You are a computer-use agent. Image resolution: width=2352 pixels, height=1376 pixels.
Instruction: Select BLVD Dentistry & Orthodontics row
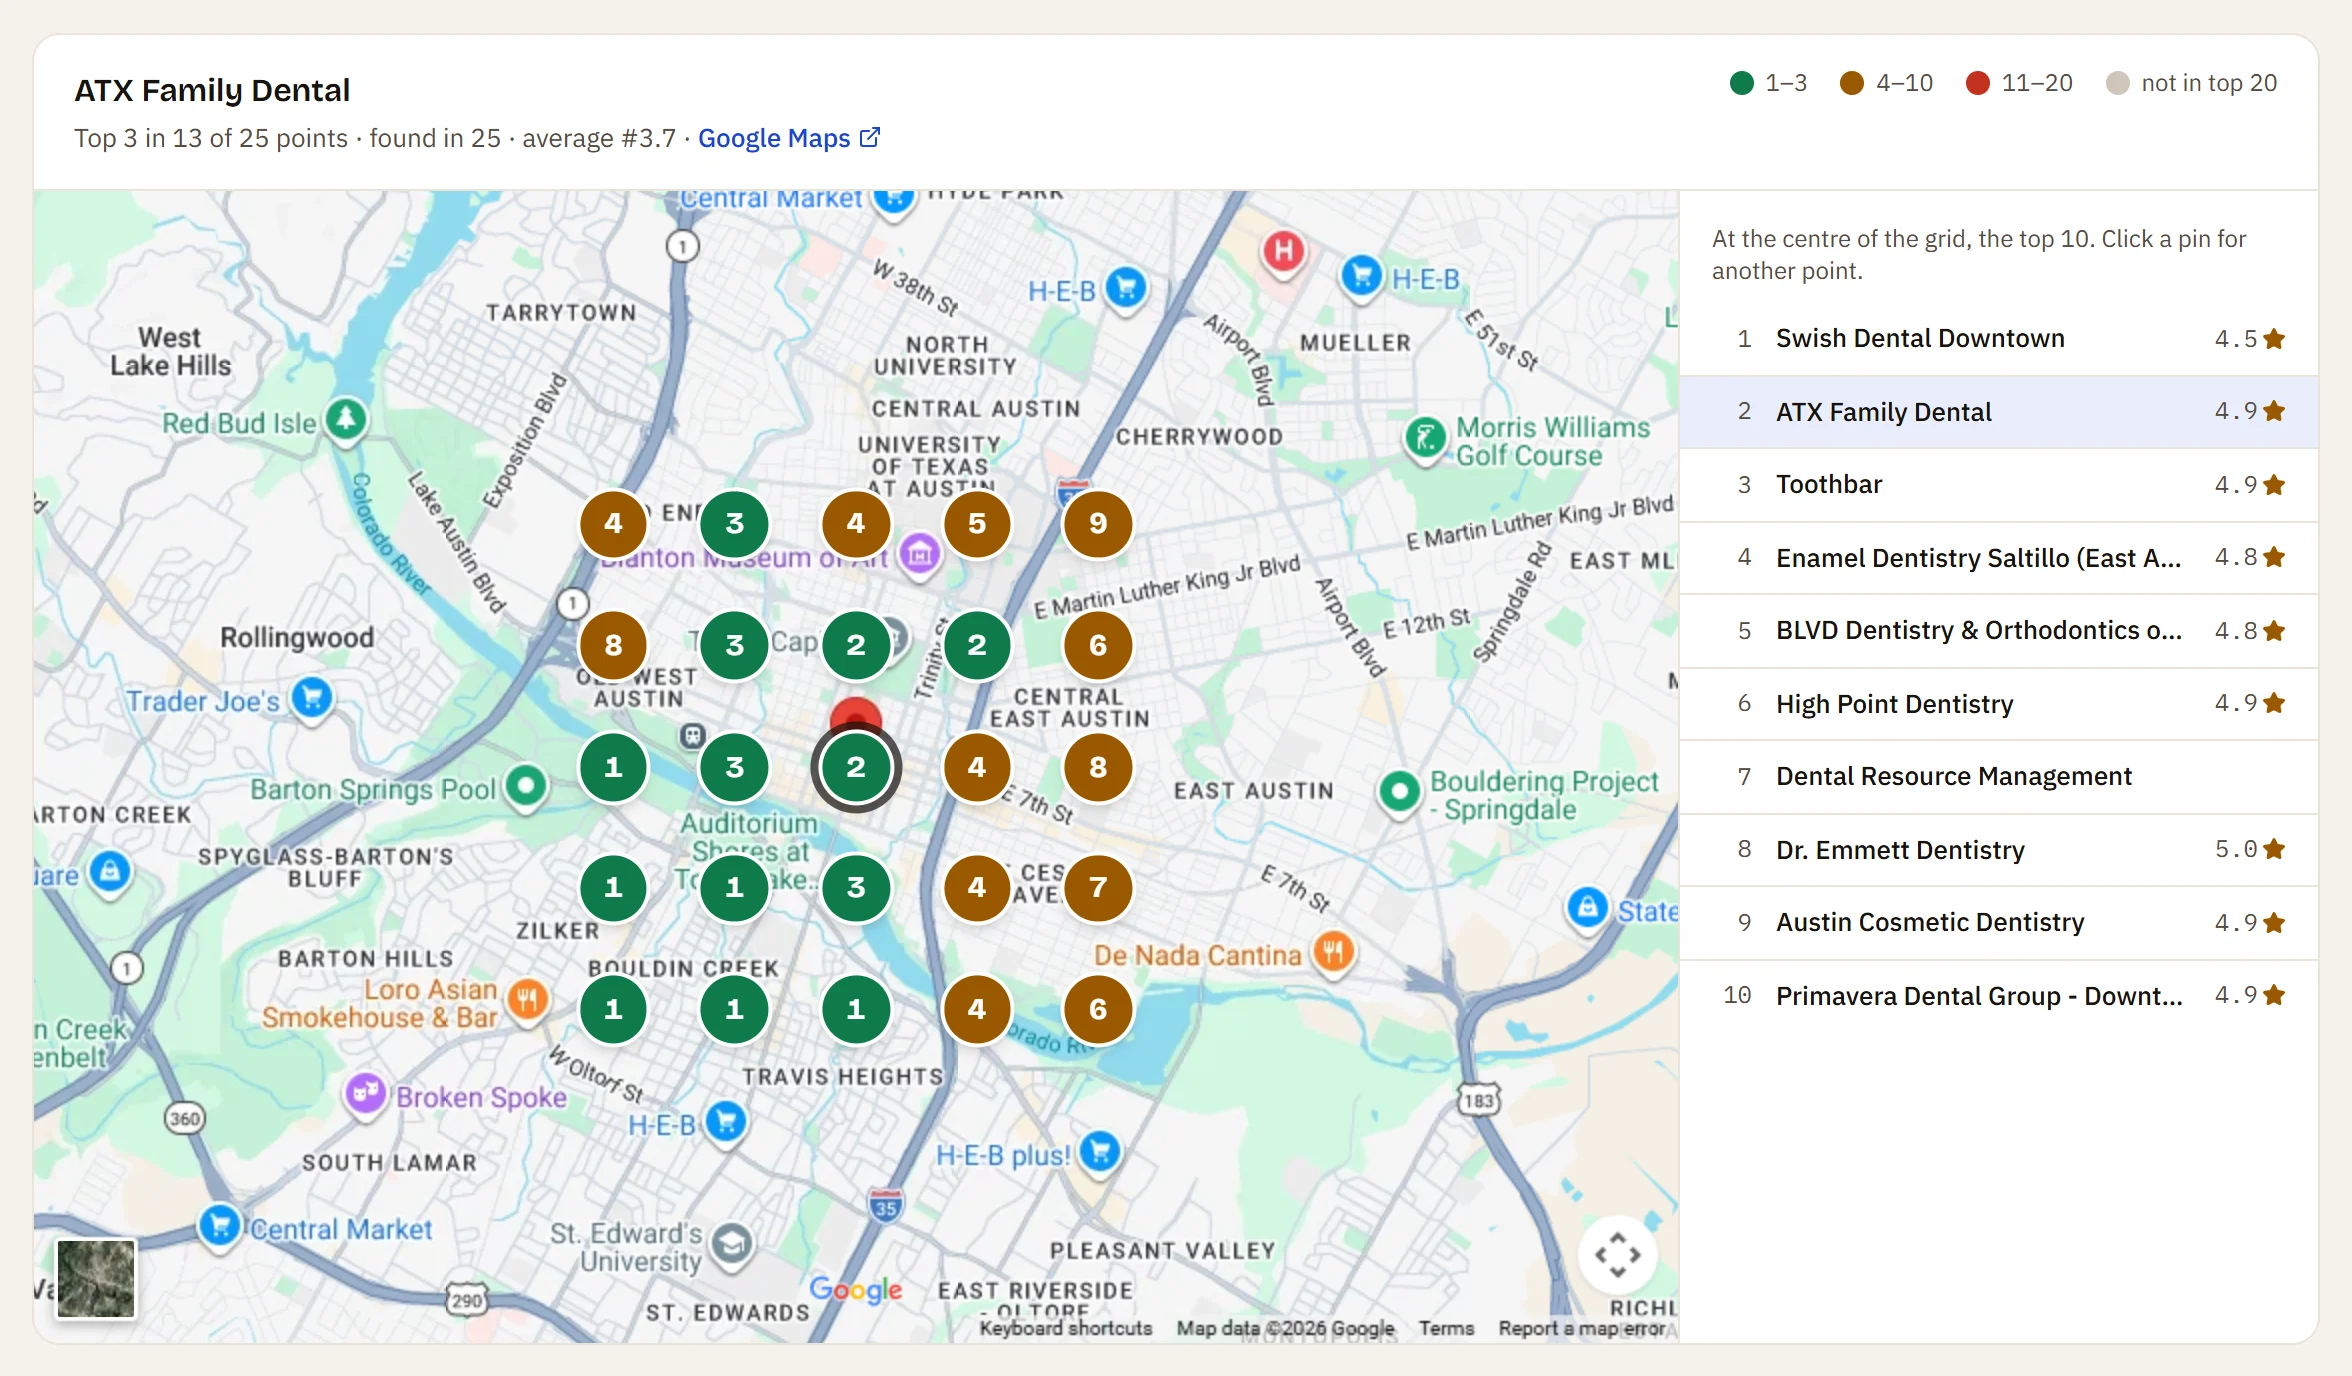click(x=1998, y=631)
